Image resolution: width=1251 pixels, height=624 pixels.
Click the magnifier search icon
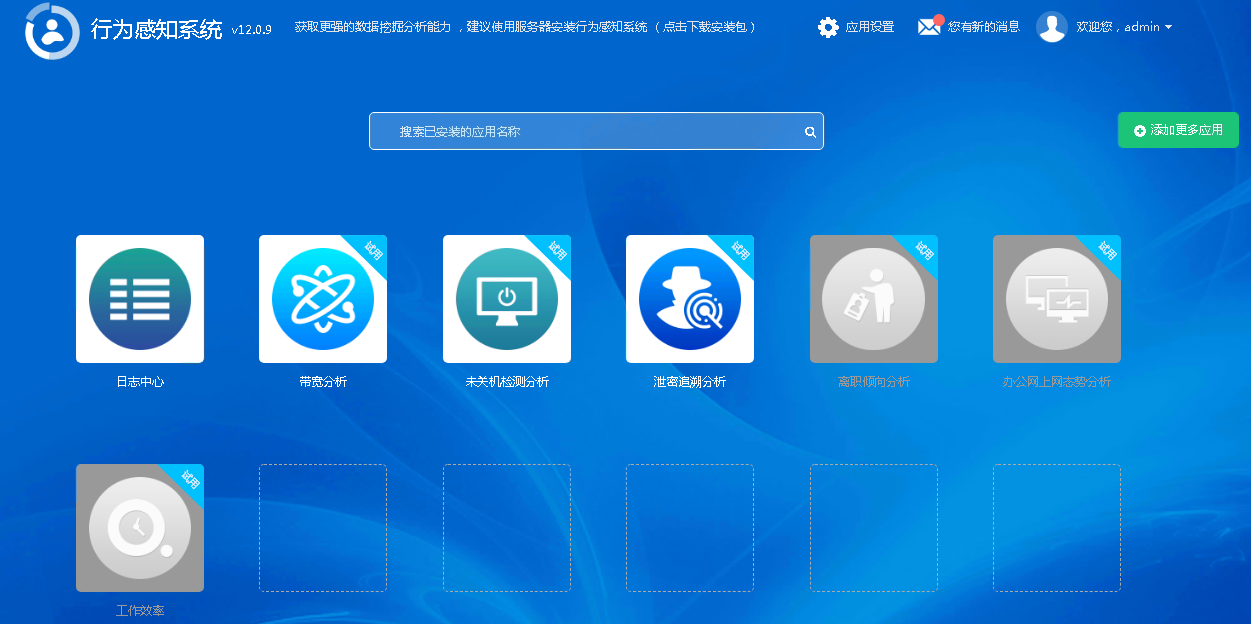(811, 132)
